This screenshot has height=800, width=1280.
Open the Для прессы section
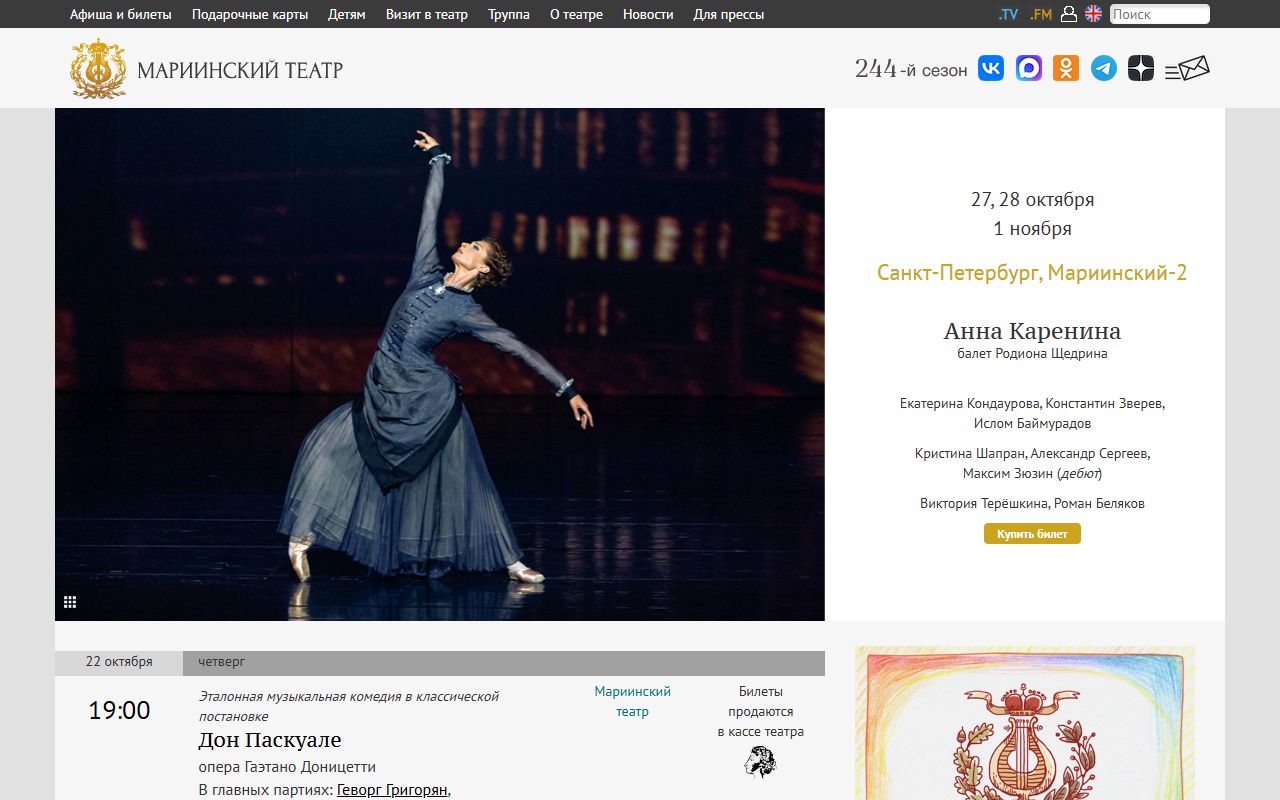tap(729, 14)
